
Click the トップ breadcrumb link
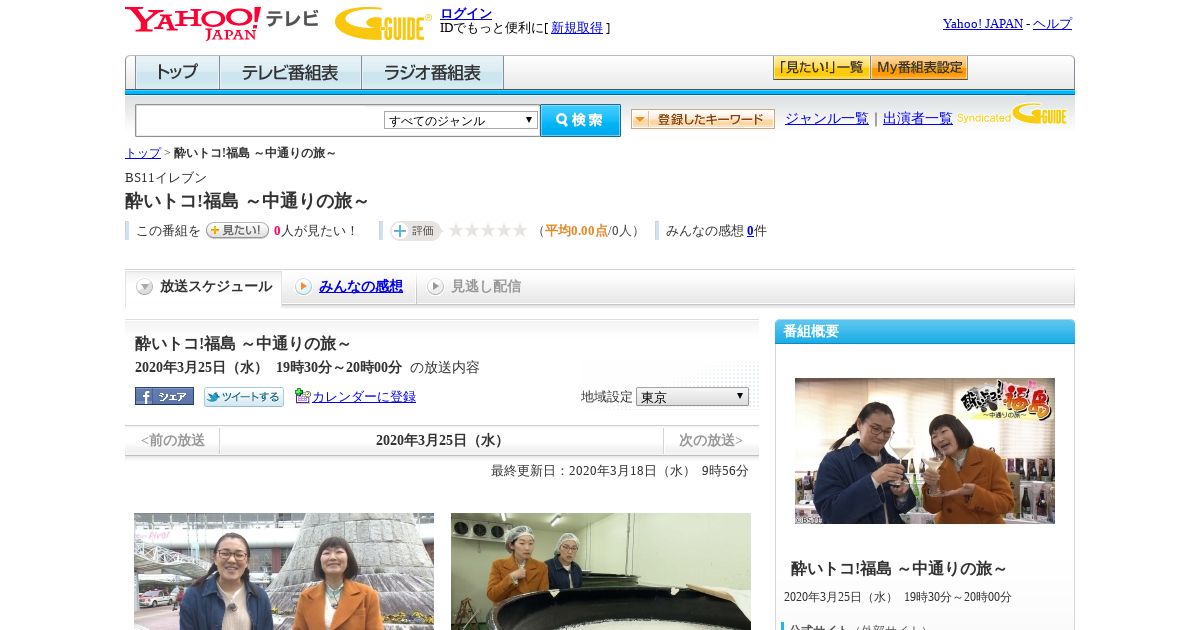pyautogui.click(x=143, y=153)
